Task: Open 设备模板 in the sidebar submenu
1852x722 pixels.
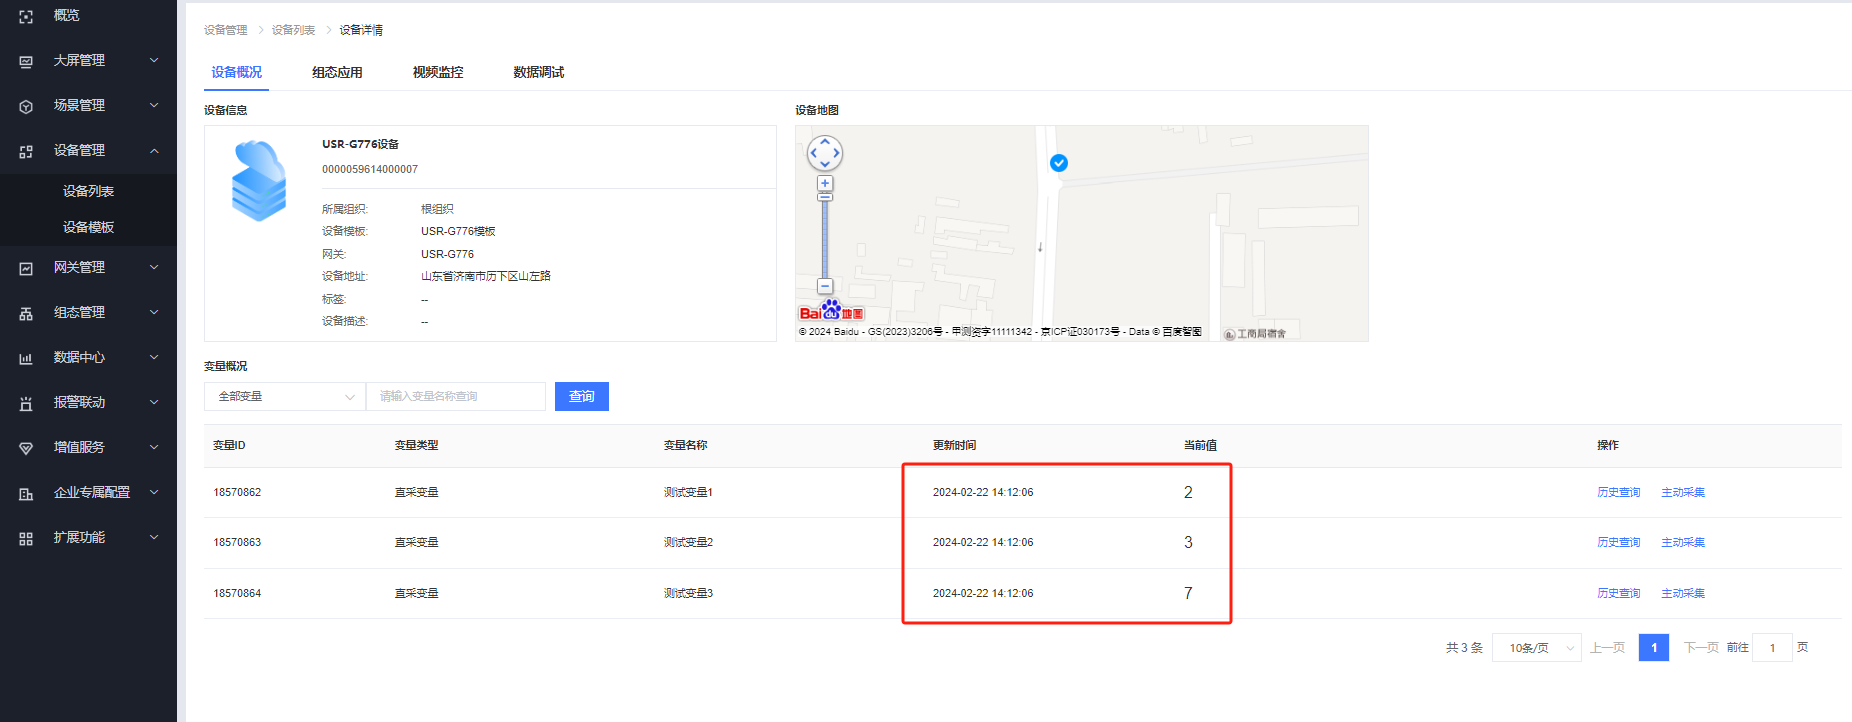Action: tap(88, 227)
